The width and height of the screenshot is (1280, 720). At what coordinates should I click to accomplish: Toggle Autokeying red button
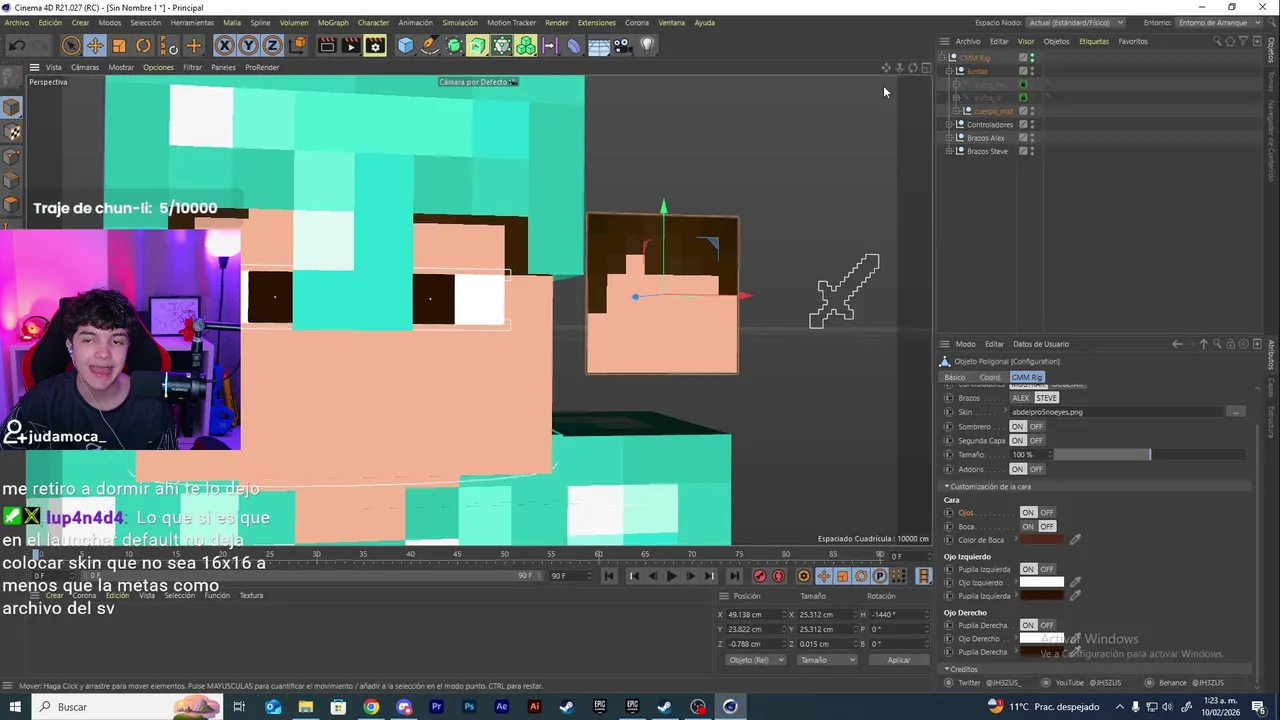click(779, 576)
